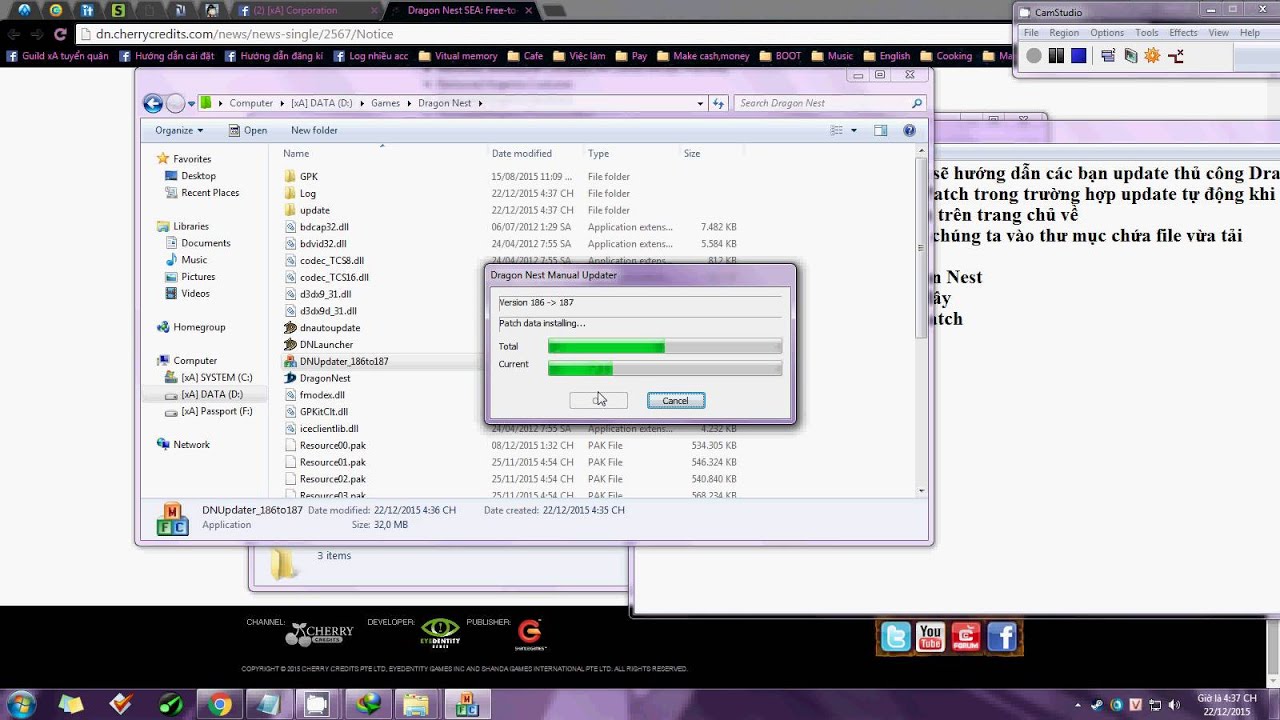Select [xA] Passport (F:) drive

[216, 411]
